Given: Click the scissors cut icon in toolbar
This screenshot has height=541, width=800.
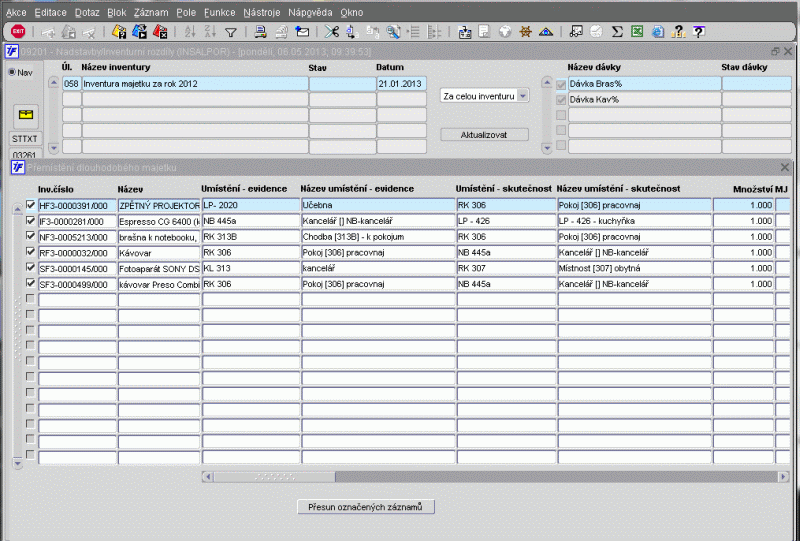Looking at the screenshot, I should 331,32.
